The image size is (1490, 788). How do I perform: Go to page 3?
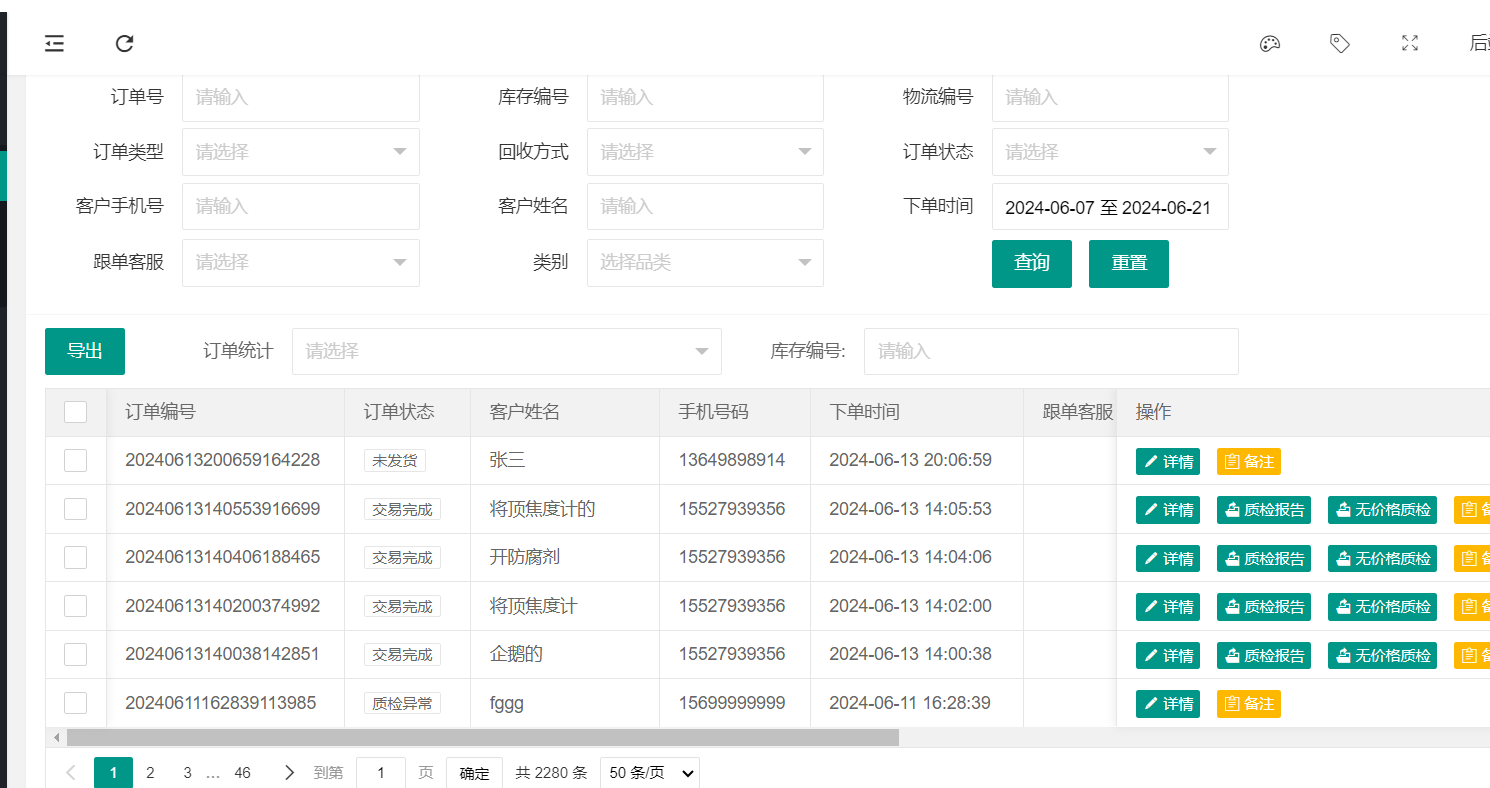[x=187, y=772]
